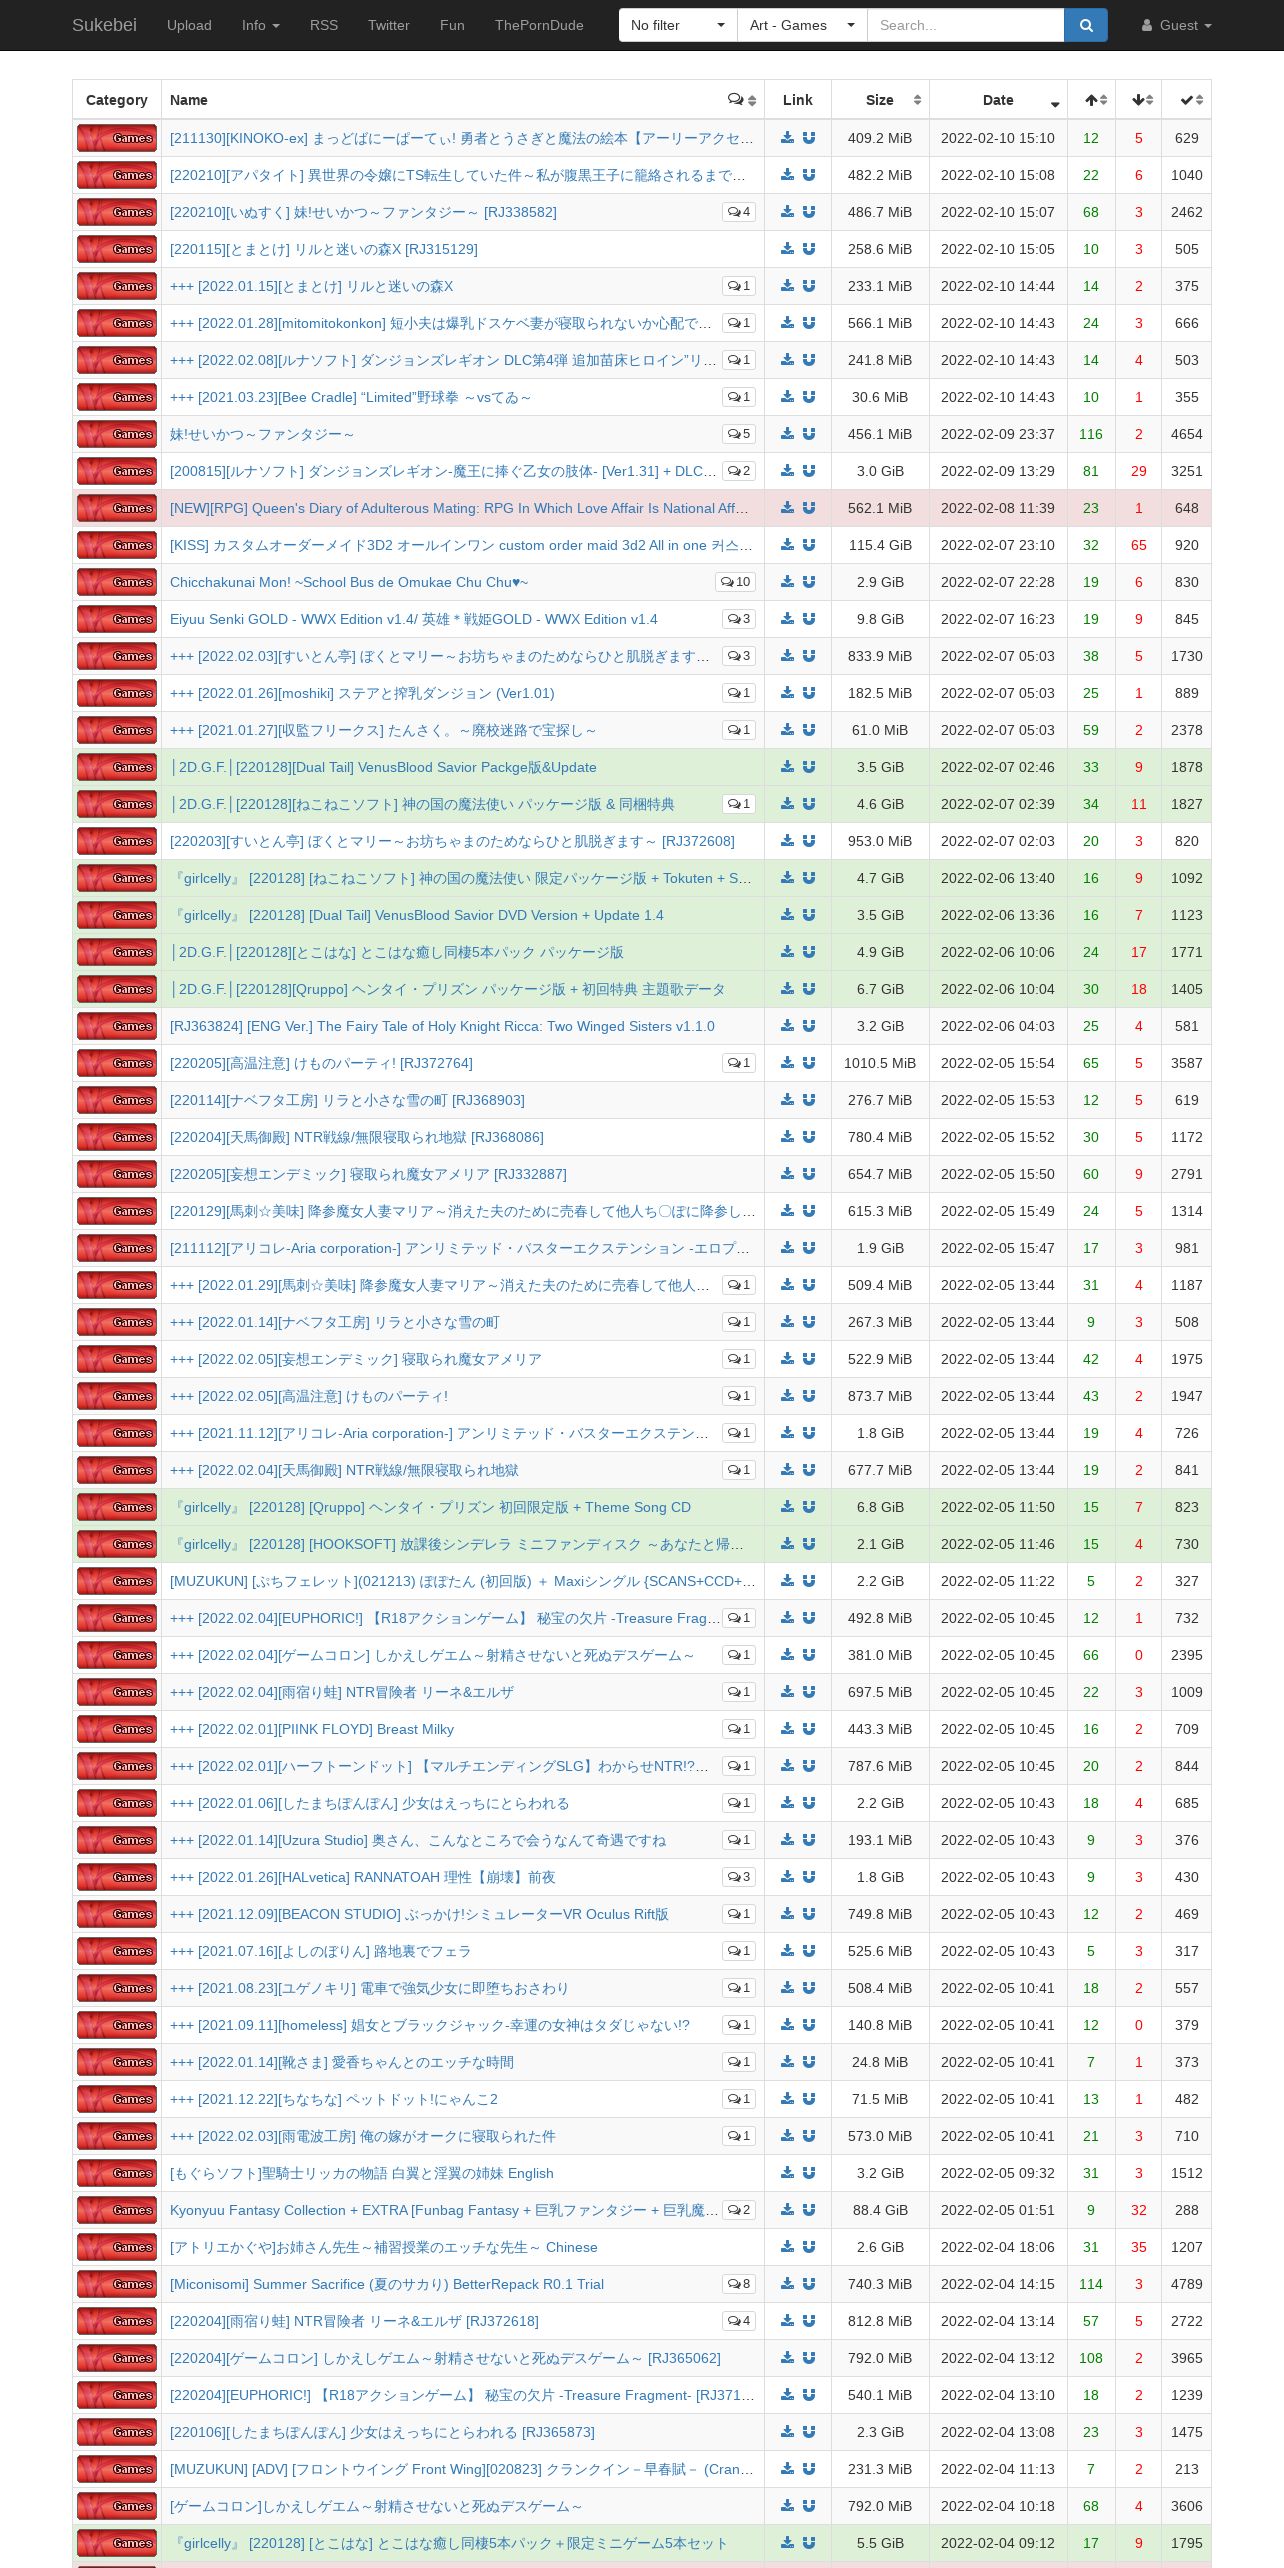The height and width of the screenshot is (2568, 1284).
Task: Sort by comments count column icon
Action: point(742,100)
